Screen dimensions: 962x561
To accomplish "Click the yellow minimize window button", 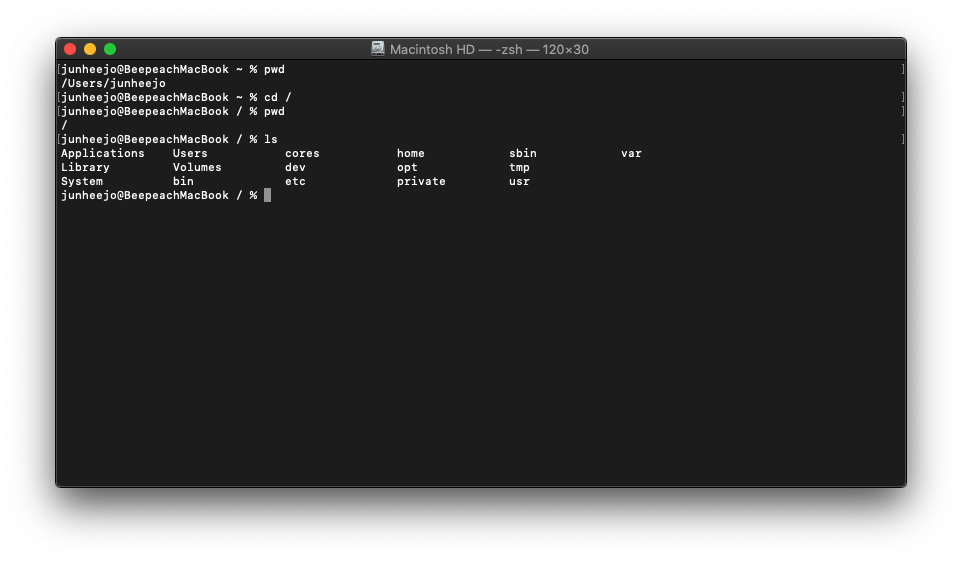I will [x=90, y=49].
